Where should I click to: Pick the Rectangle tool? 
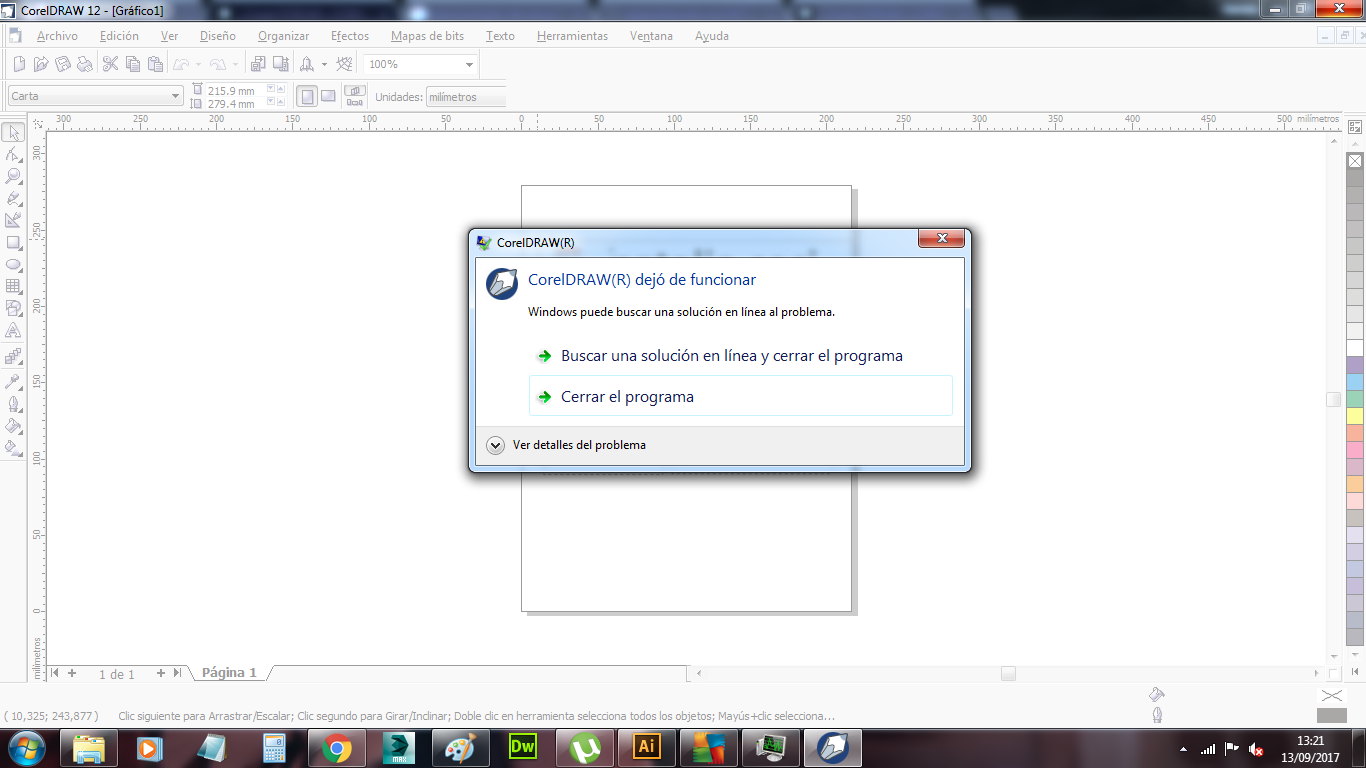[x=13, y=242]
